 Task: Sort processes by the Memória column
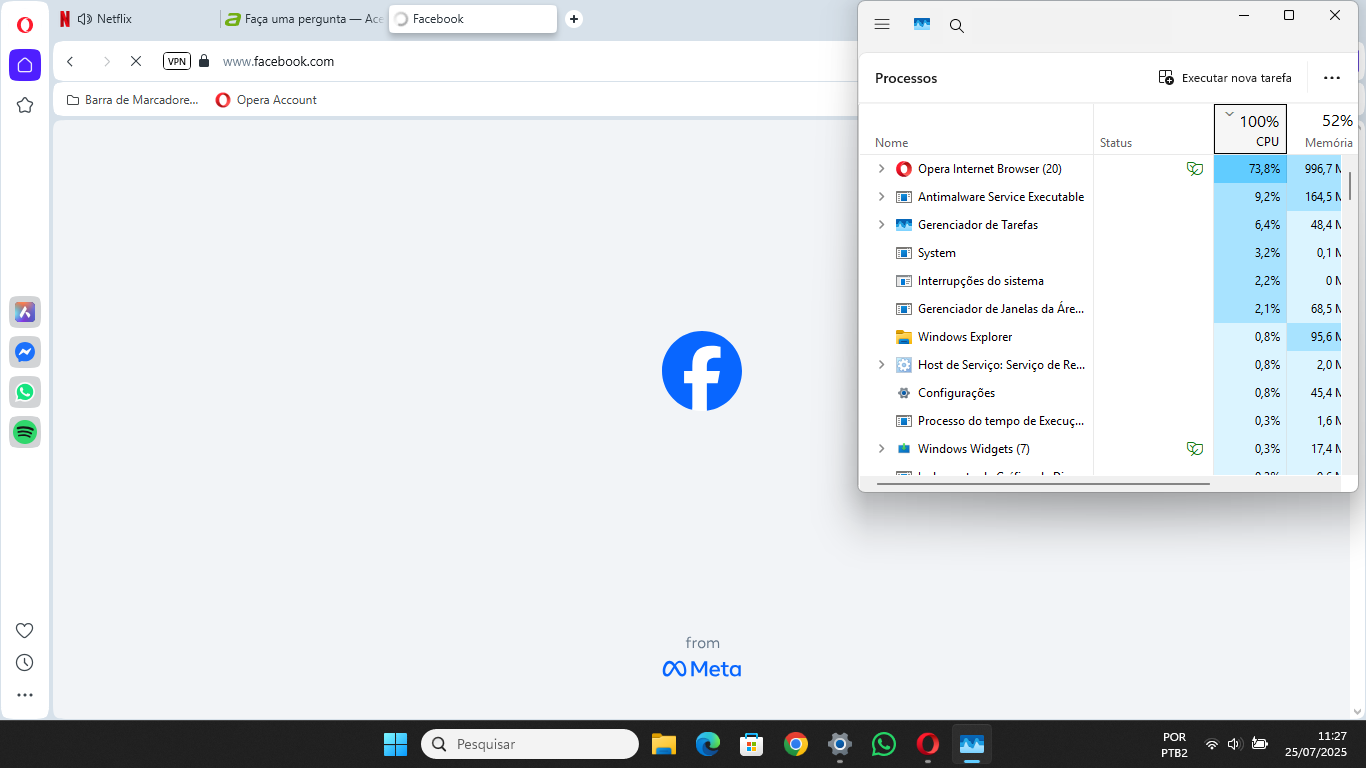coord(1322,129)
